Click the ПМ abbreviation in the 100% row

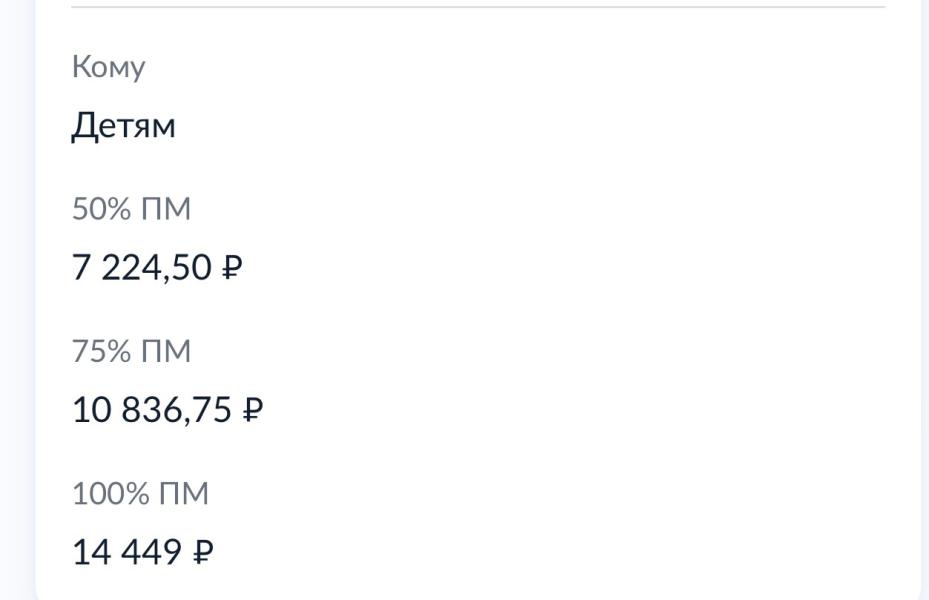[184, 493]
